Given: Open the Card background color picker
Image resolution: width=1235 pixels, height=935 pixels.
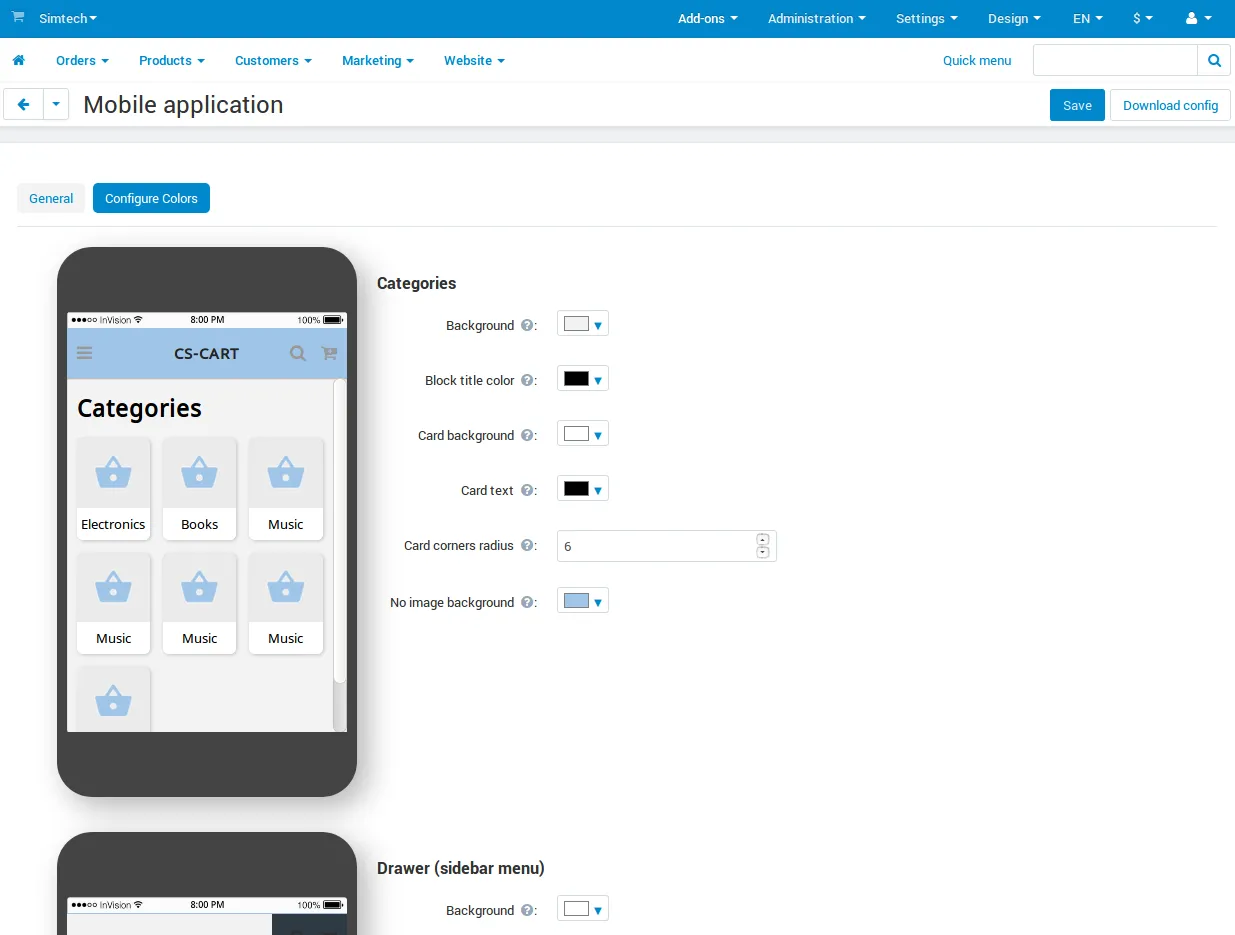Looking at the screenshot, I should coord(583,434).
